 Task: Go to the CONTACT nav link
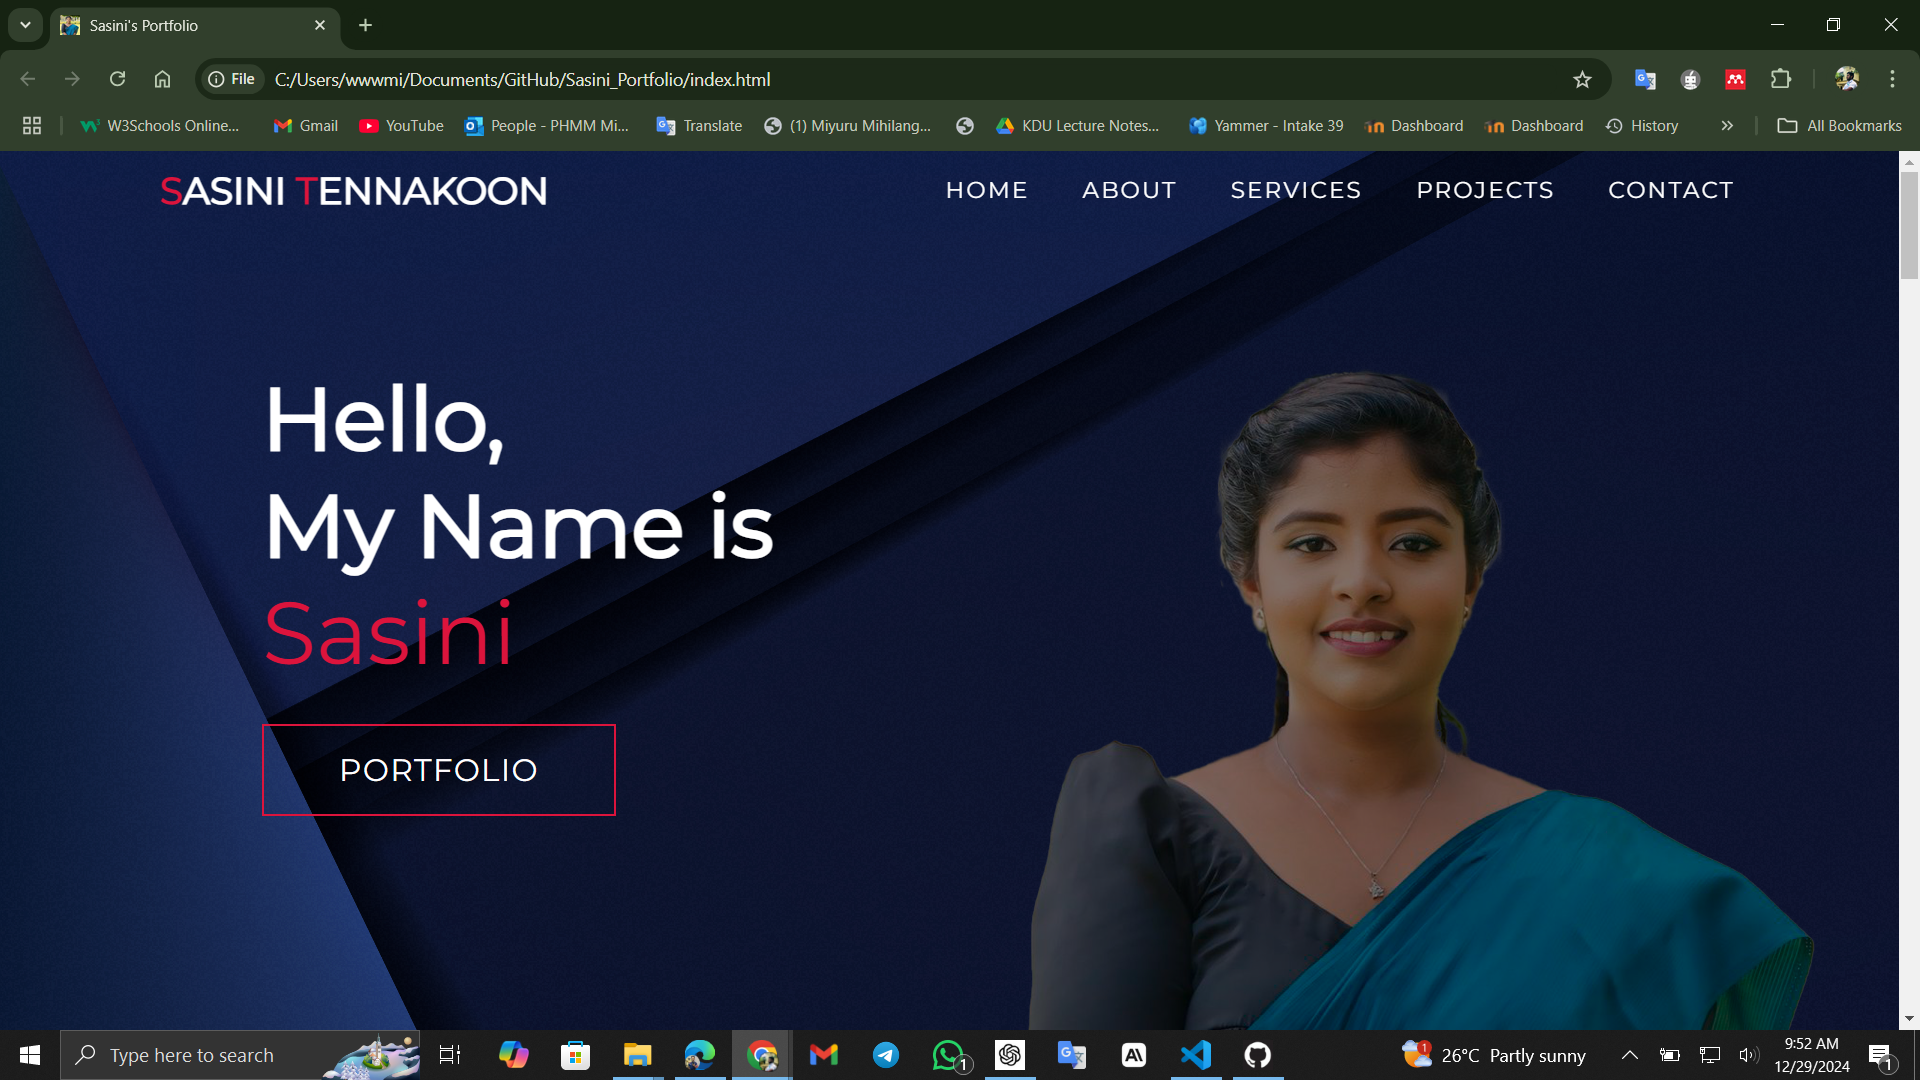[x=1670, y=190]
